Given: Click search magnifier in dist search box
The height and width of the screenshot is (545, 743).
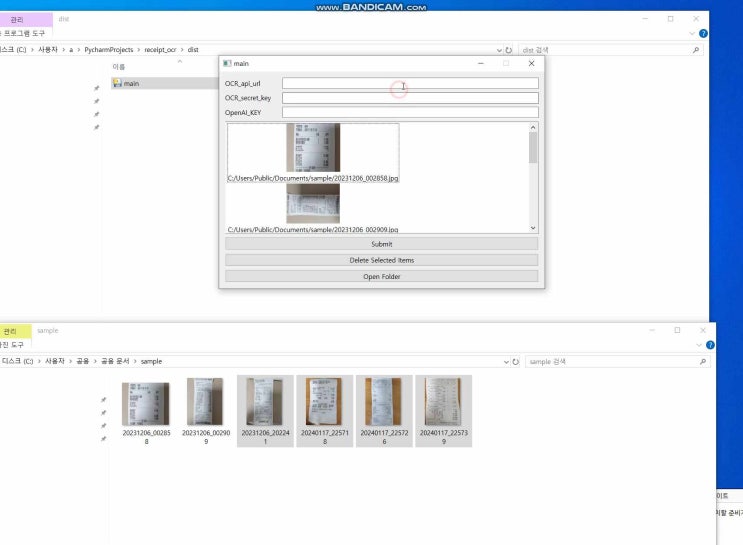Looking at the screenshot, I should (696, 50).
